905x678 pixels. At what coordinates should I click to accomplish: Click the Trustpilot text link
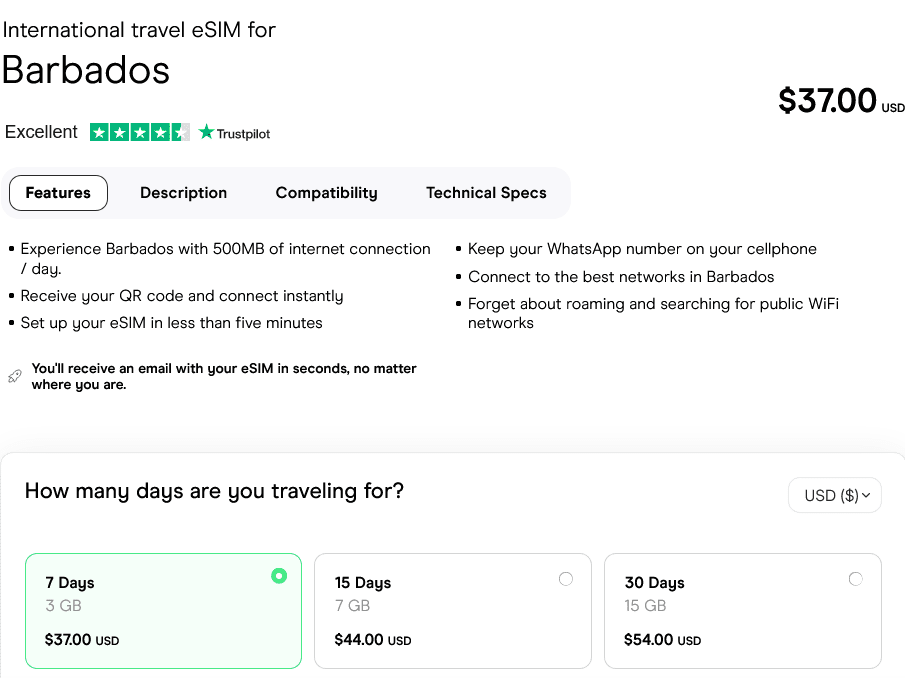[243, 133]
